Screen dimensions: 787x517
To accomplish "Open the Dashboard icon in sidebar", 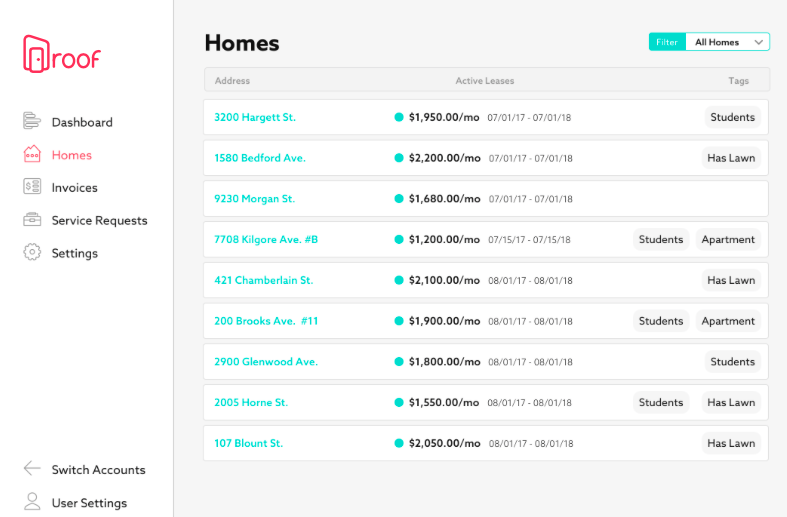I will pos(32,121).
